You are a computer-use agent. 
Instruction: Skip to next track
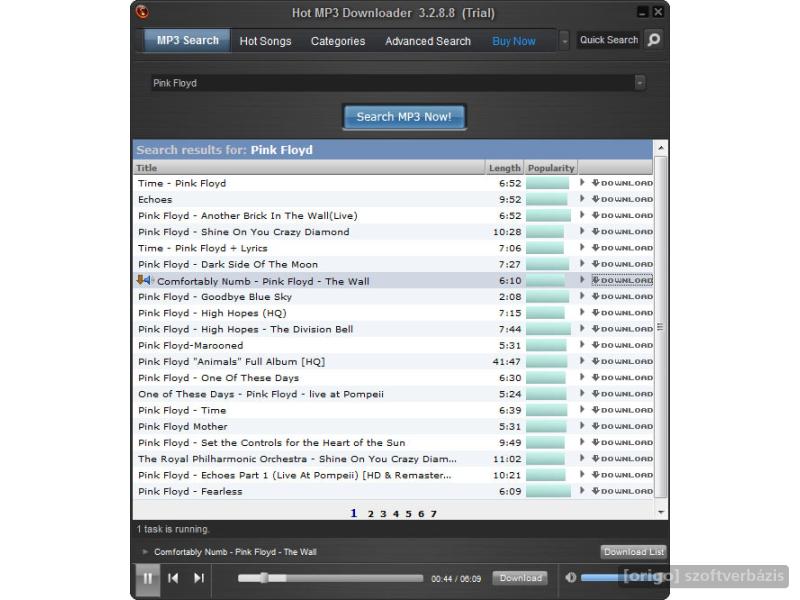199,578
